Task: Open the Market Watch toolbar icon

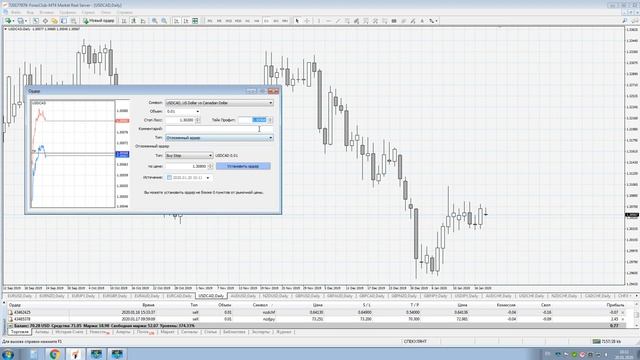Action: pyautogui.click(x=36, y=21)
